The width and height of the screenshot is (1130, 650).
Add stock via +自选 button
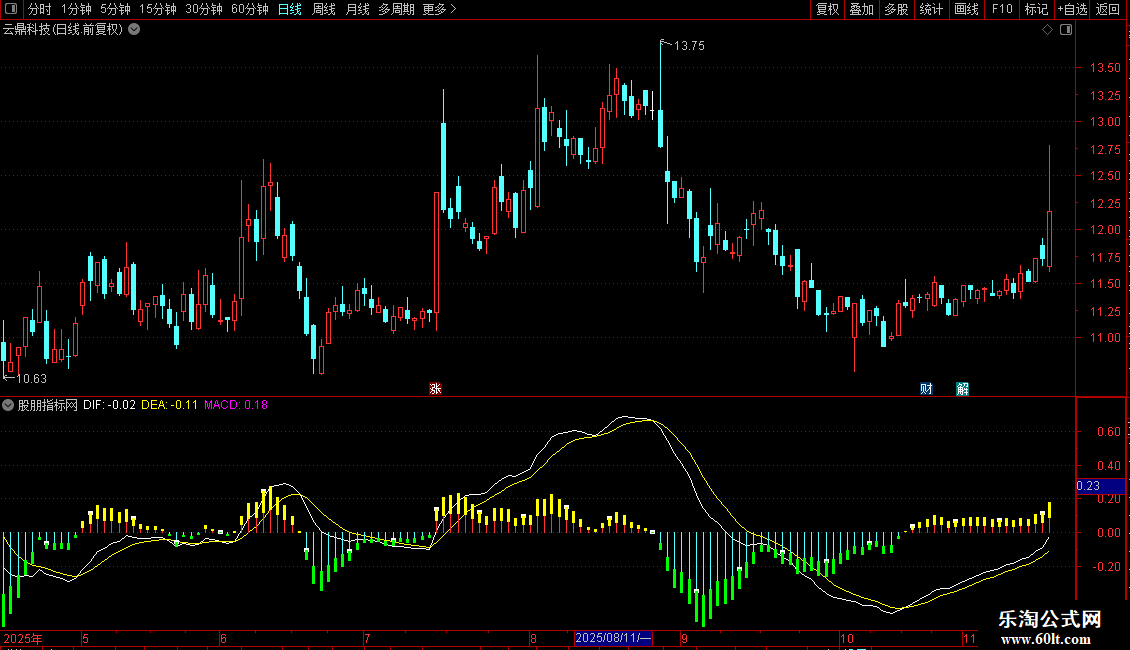click(1071, 9)
